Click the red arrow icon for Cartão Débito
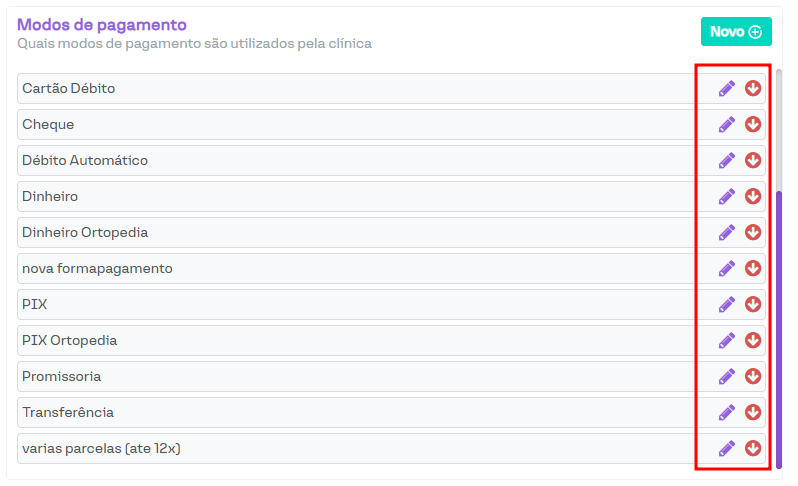The height and width of the screenshot is (486, 798). [x=753, y=88]
